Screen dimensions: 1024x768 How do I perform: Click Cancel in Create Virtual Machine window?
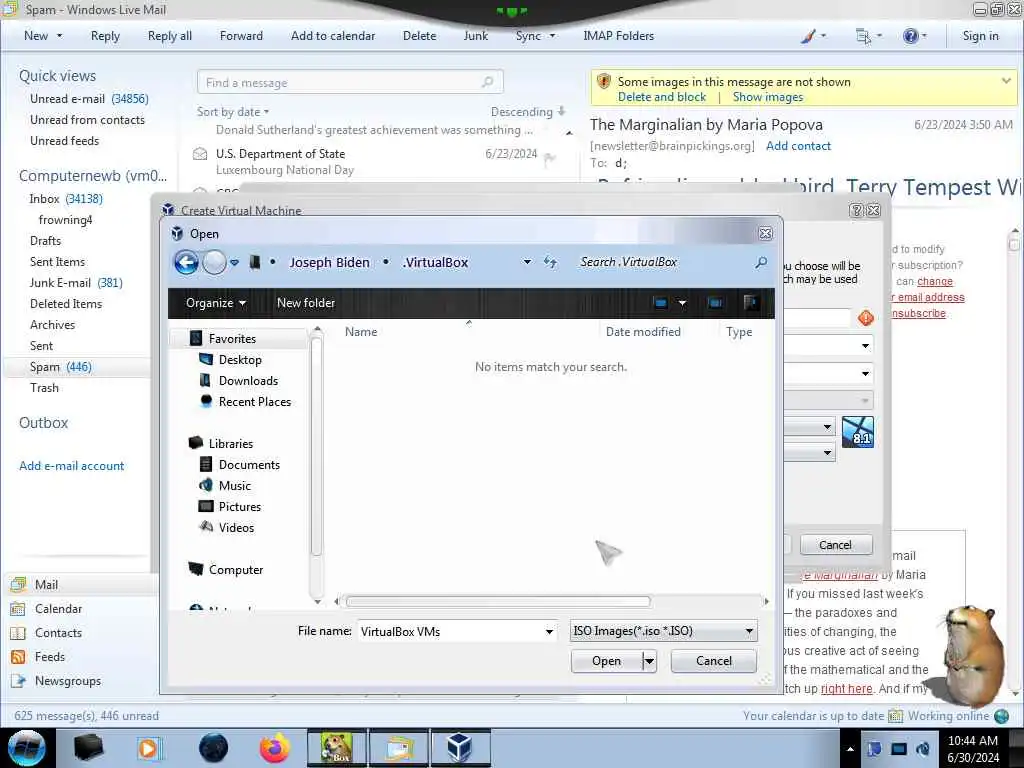pyautogui.click(x=835, y=545)
